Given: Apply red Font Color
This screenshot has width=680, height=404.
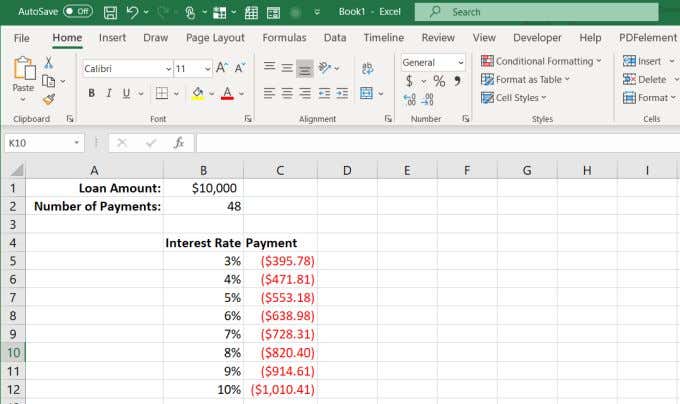Looking at the screenshot, I should point(227,93).
